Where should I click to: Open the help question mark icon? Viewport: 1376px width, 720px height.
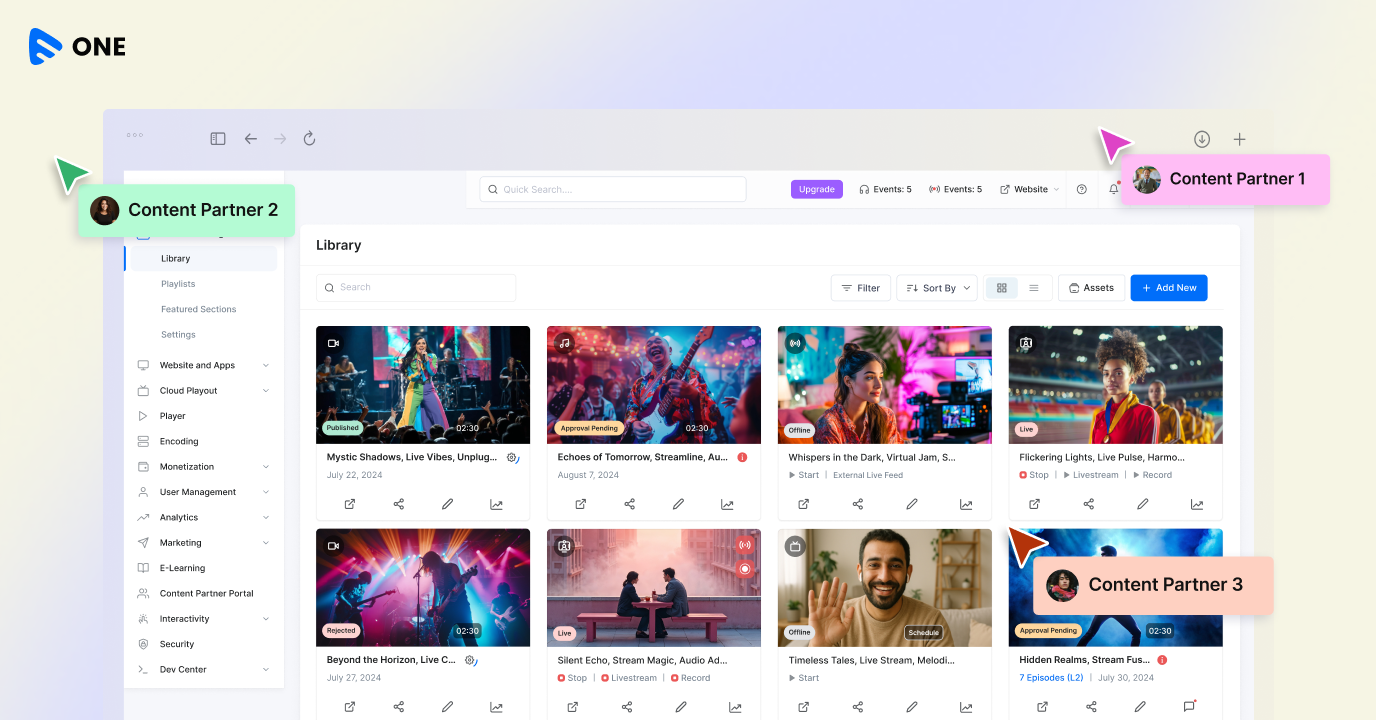(x=1081, y=189)
